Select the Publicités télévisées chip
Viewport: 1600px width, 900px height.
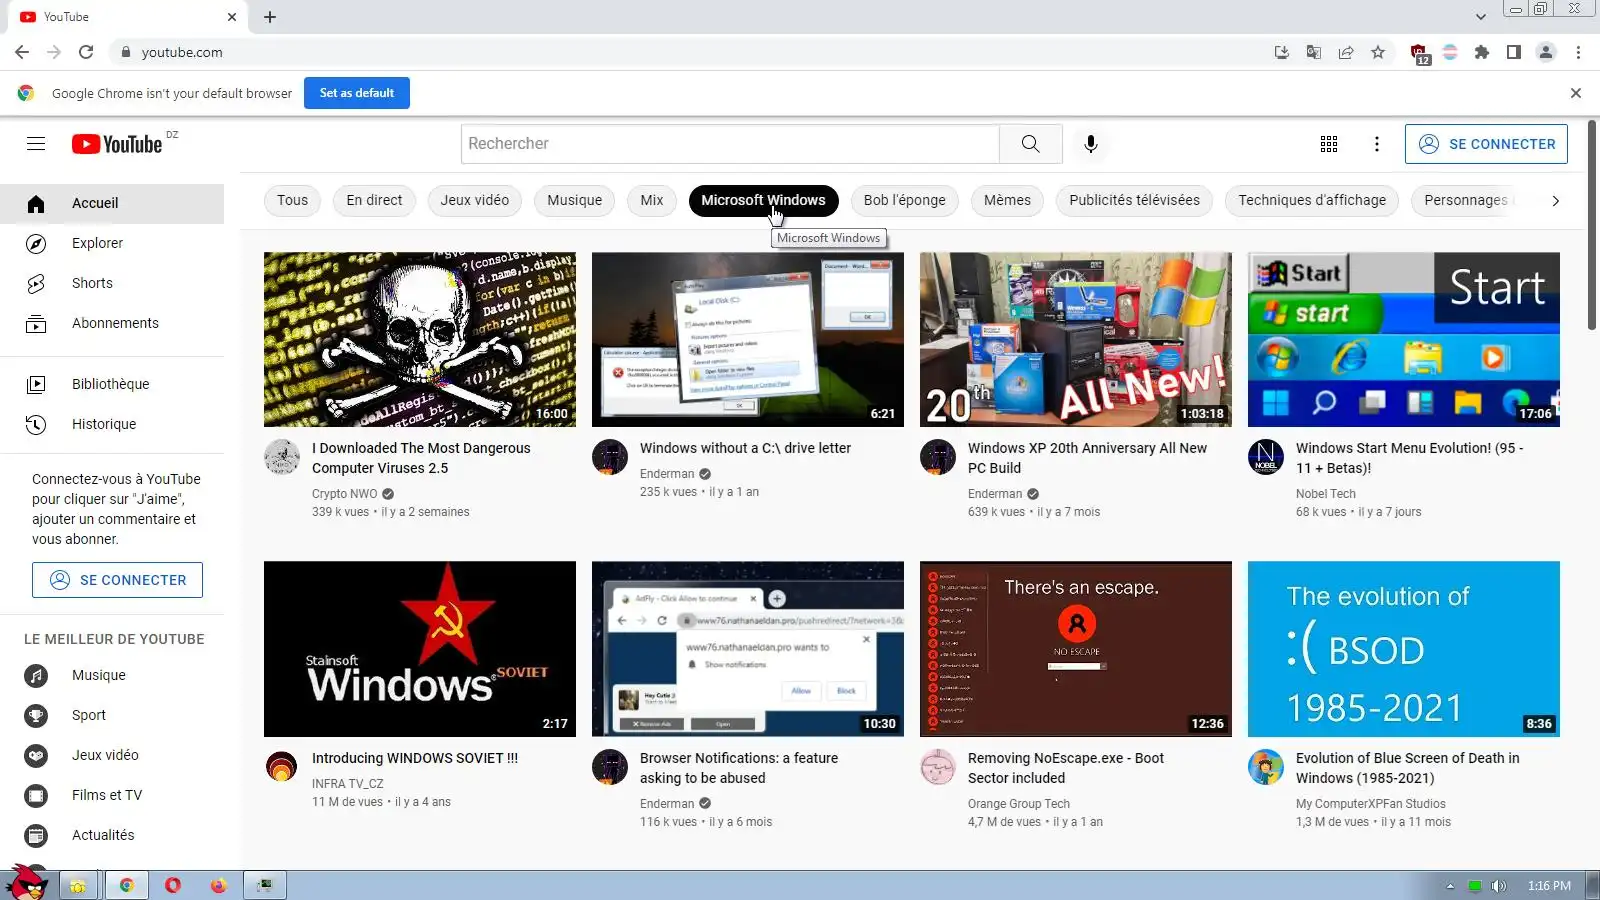pyautogui.click(x=1134, y=200)
